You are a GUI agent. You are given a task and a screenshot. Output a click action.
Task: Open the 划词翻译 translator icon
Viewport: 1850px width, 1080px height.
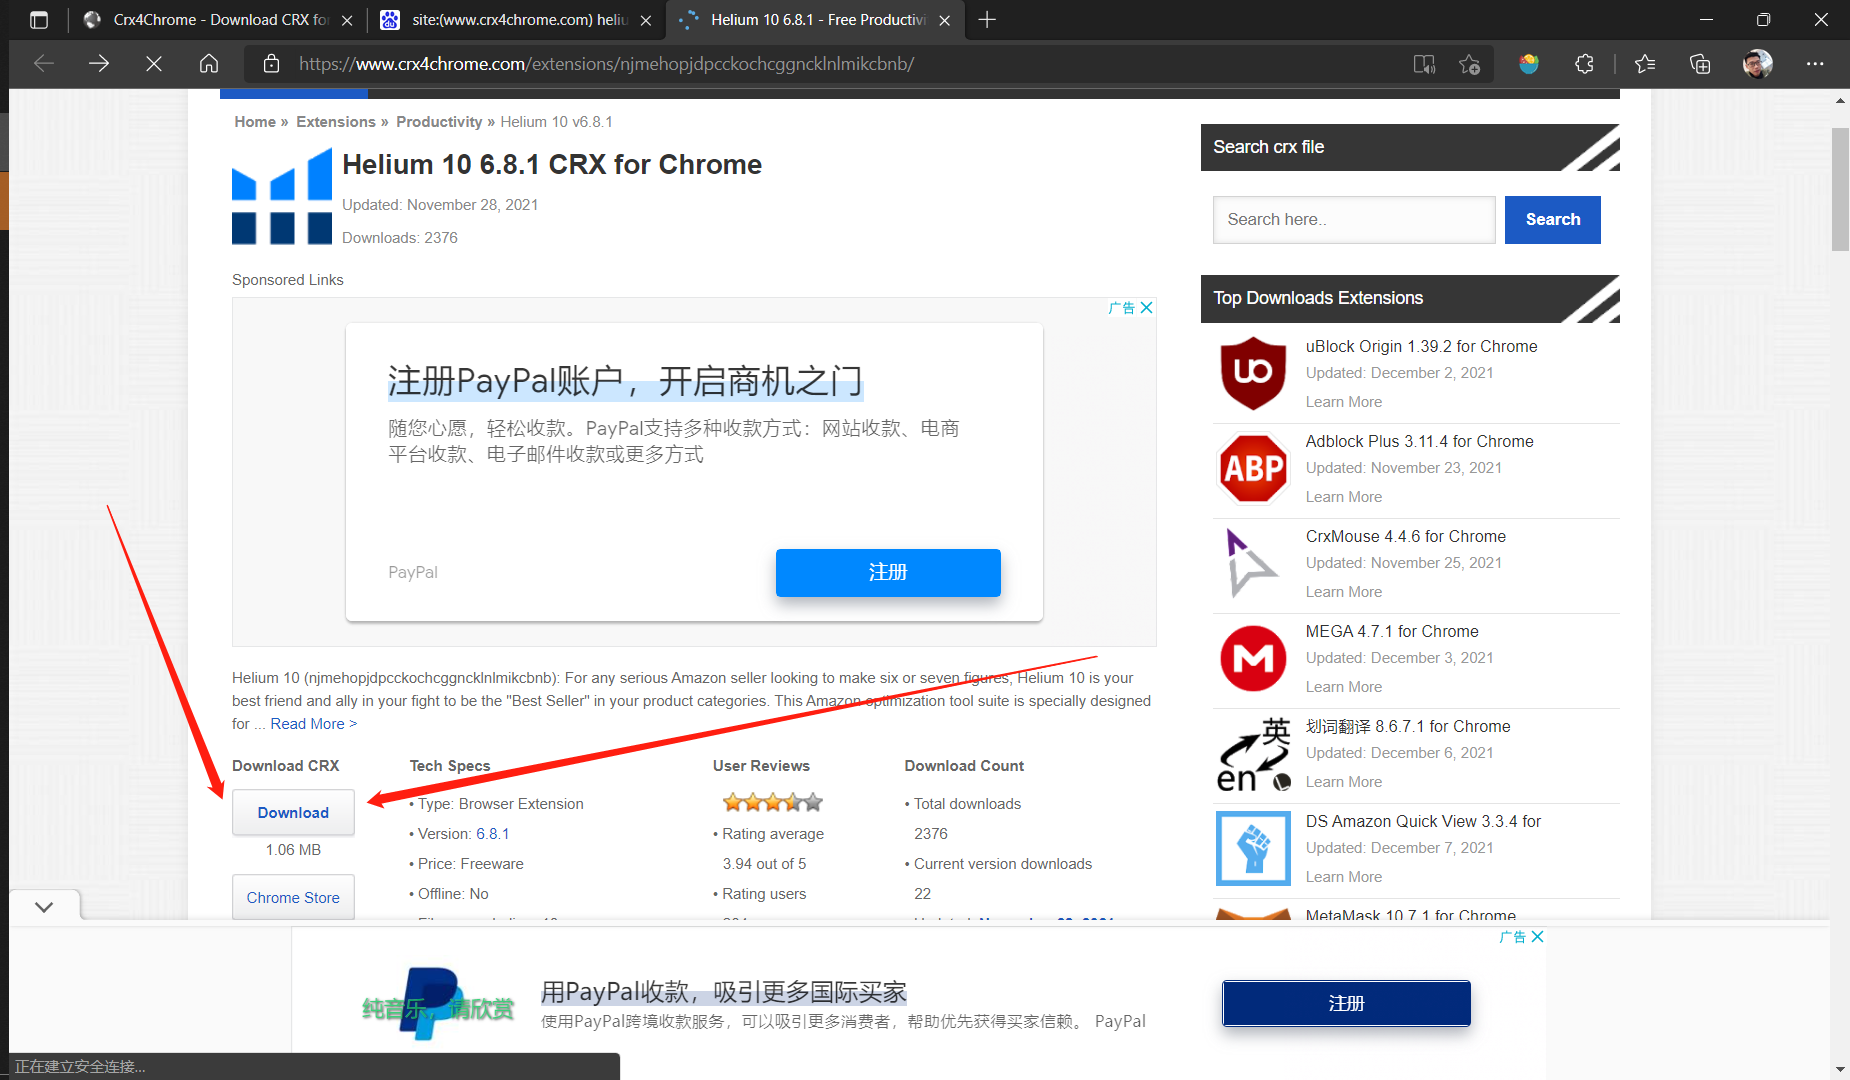point(1253,754)
